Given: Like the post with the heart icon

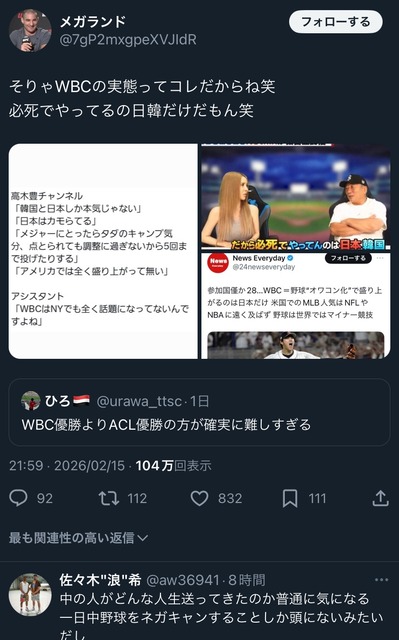Looking at the screenshot, I should 200,498.
